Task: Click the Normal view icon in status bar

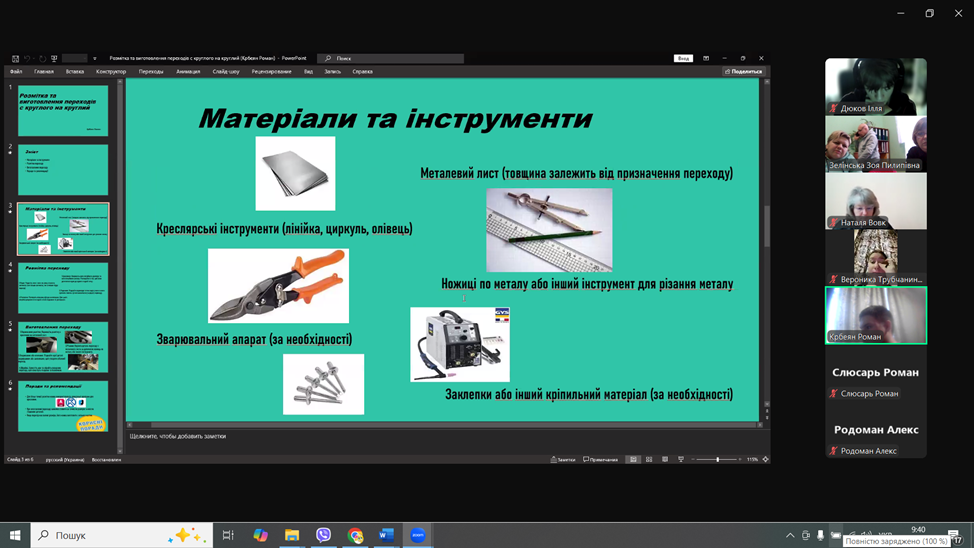Action: click(x=633, y=459)
